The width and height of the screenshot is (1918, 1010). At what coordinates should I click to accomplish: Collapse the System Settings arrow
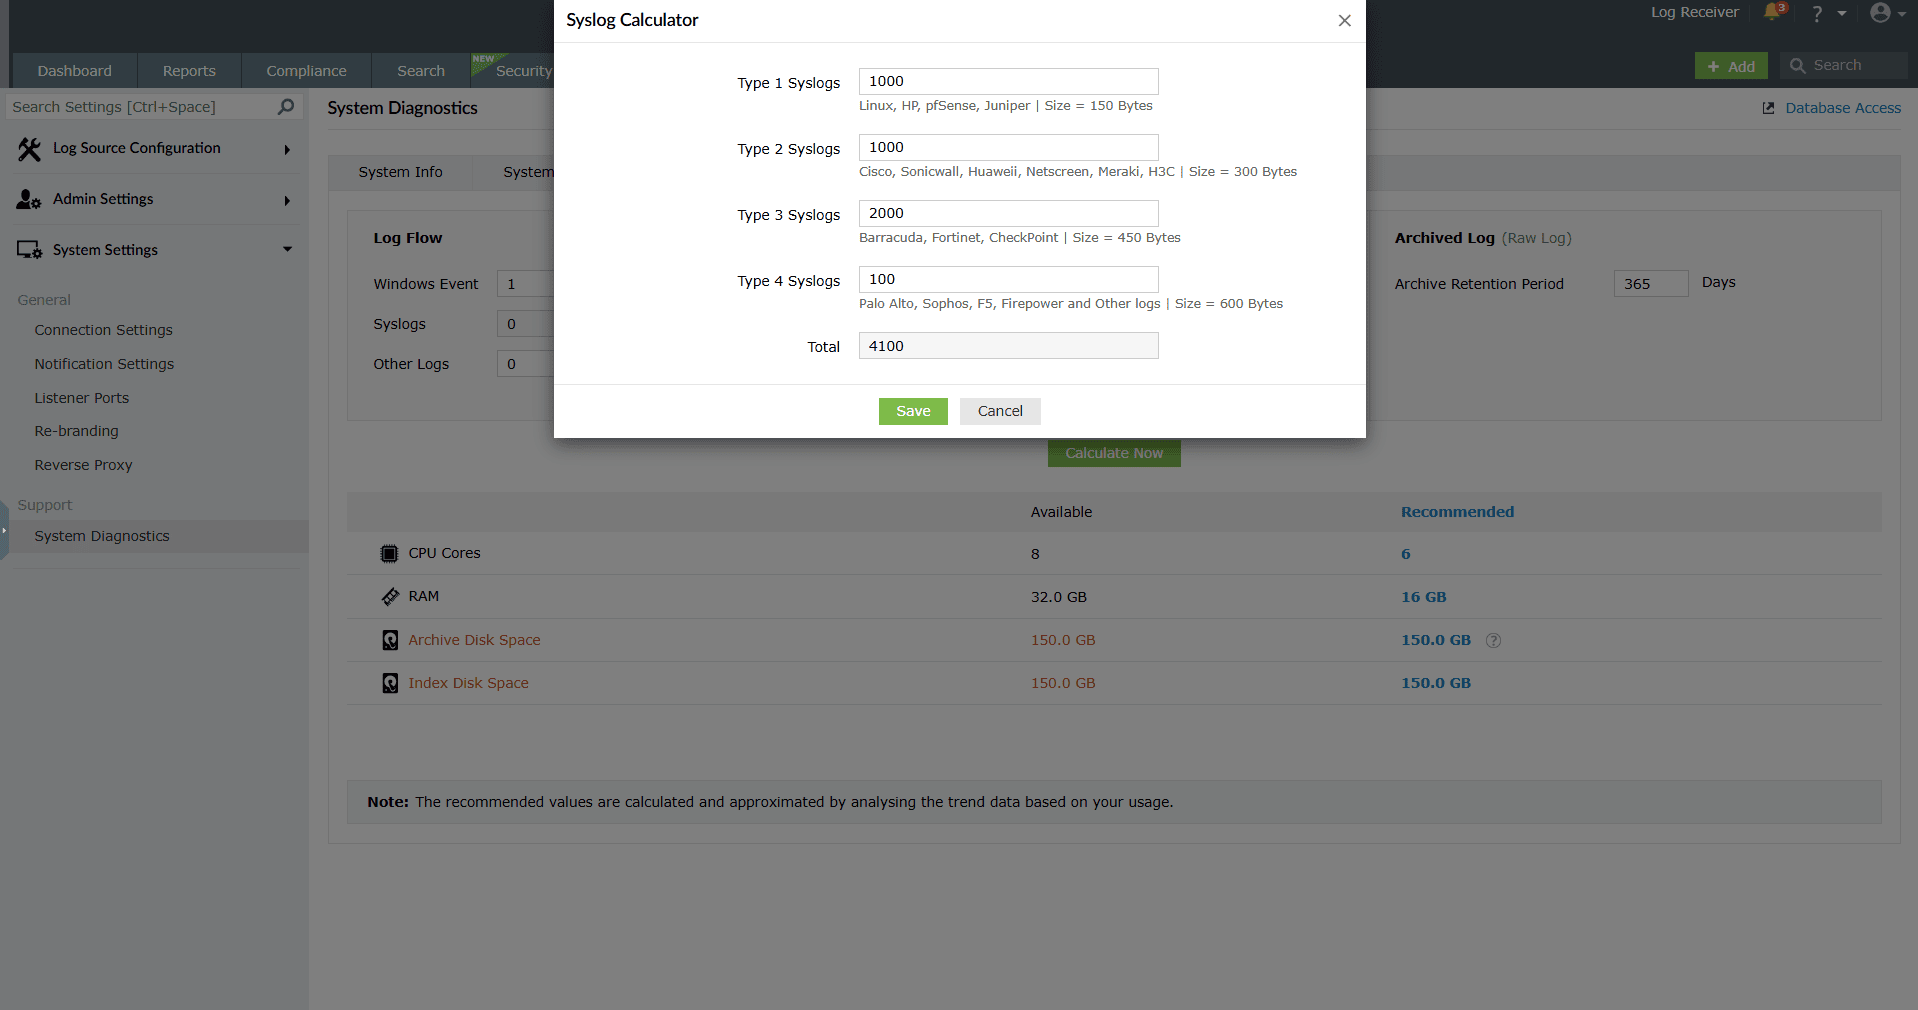pos(287,249)
